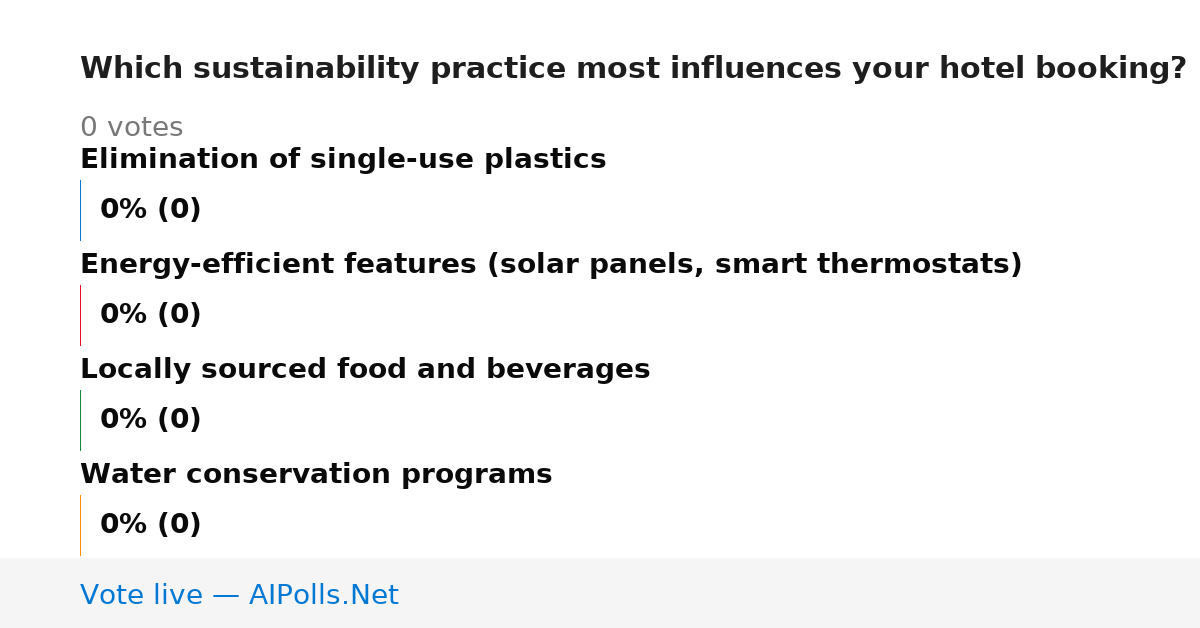Choose 'Water conservation programs' option
Image resolution: width=1200 pixels, height=628 pixels.
click(316, 475)
